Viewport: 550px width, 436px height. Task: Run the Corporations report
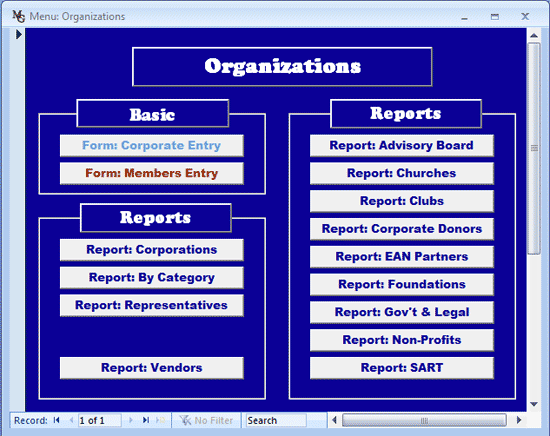click(x=152, y=250)
